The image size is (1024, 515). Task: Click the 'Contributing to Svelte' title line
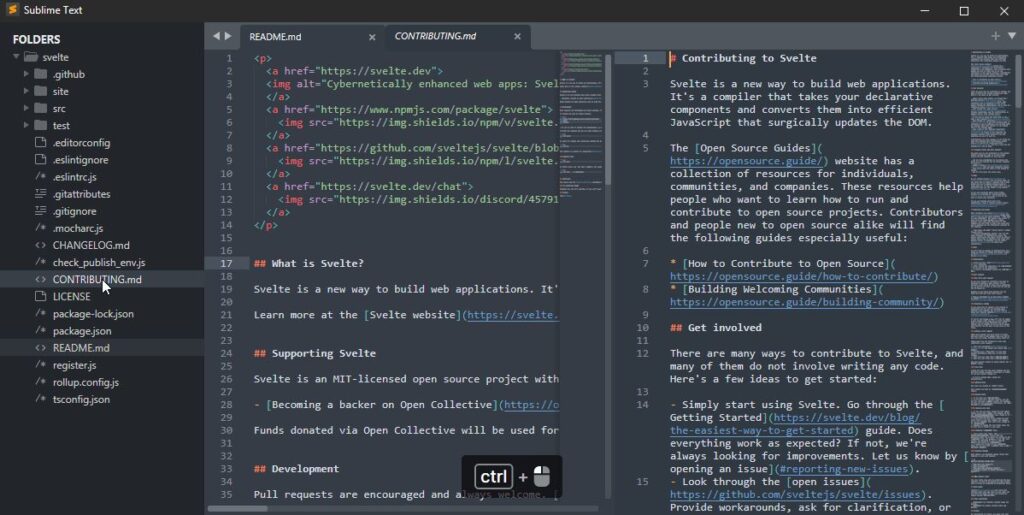(x=743, y=58)
